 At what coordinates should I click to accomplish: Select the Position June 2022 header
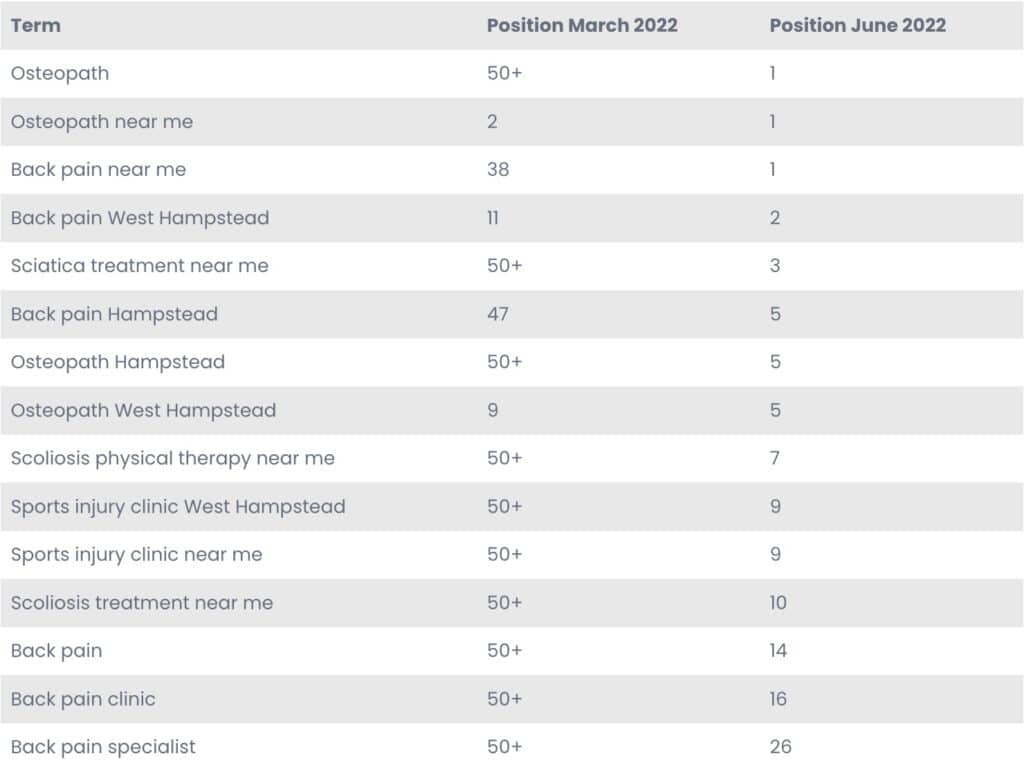[x=857, y=25]
